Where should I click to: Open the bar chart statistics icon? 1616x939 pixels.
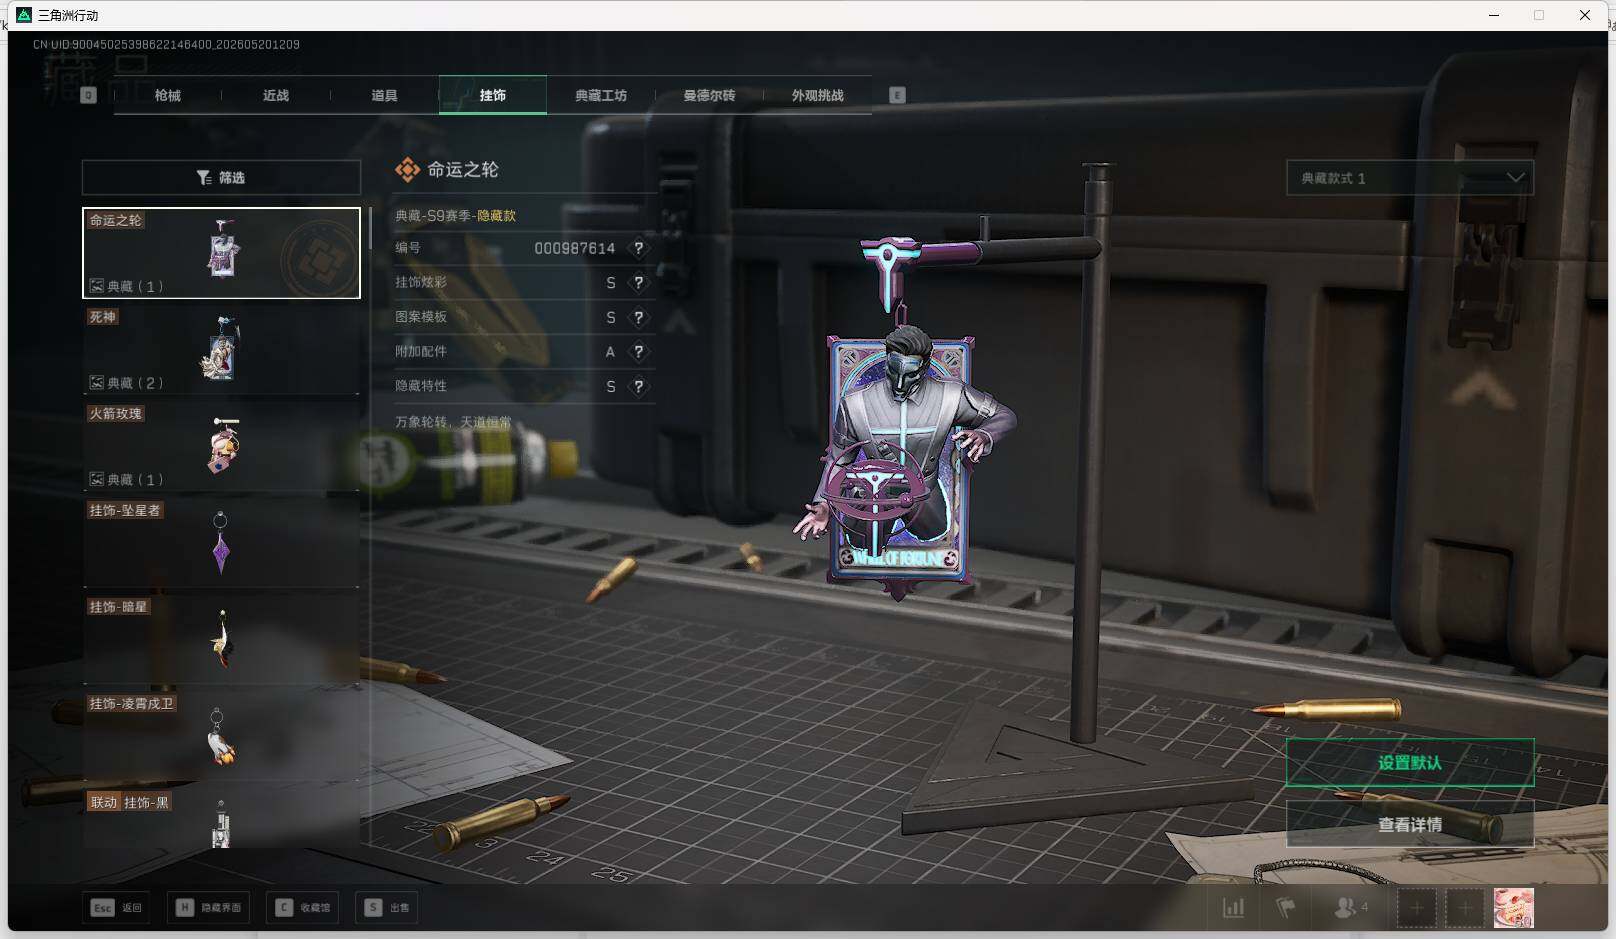click(x=1234, y=908)
